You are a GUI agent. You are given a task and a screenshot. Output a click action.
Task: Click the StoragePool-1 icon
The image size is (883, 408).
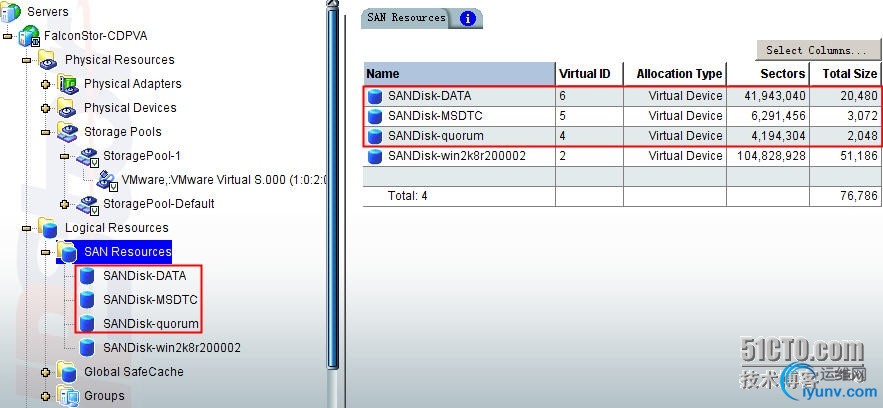[87, 157]
